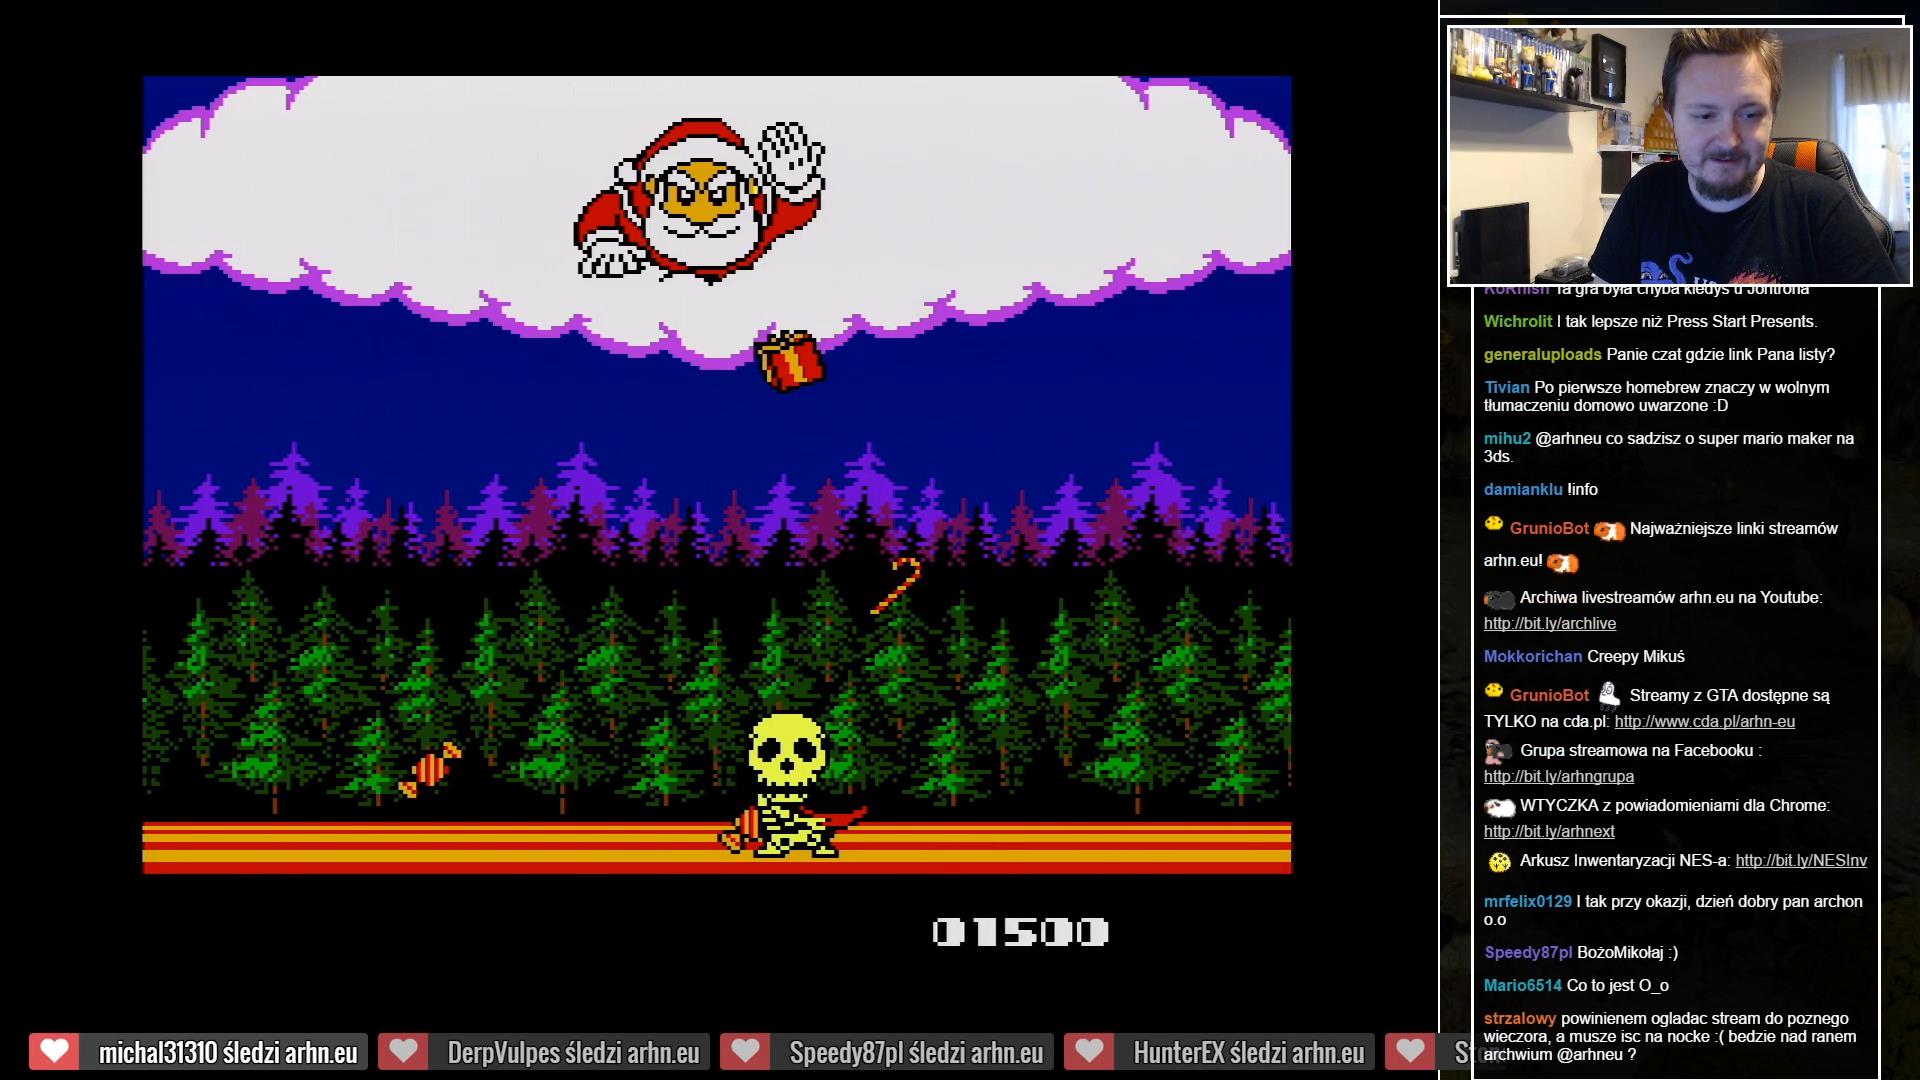Open the cda.pl/arhn-eu link

tap(1705, 721)
